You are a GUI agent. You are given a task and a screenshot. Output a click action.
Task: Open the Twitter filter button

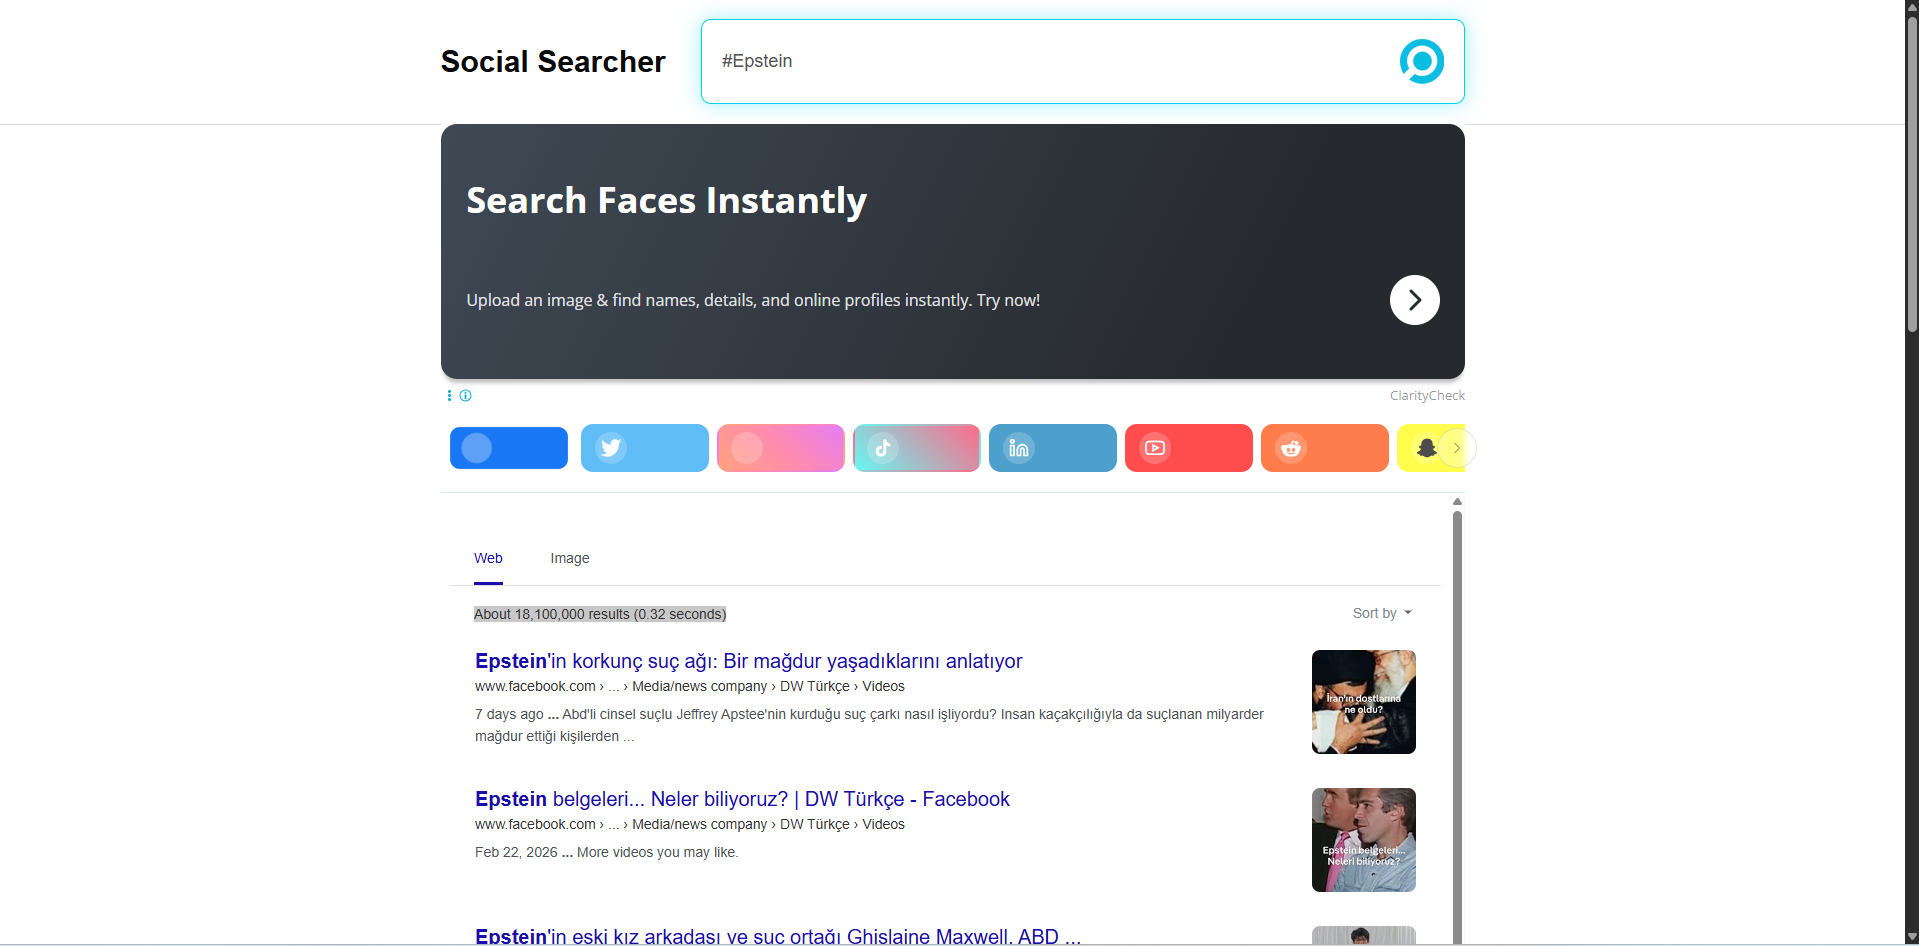645,448
